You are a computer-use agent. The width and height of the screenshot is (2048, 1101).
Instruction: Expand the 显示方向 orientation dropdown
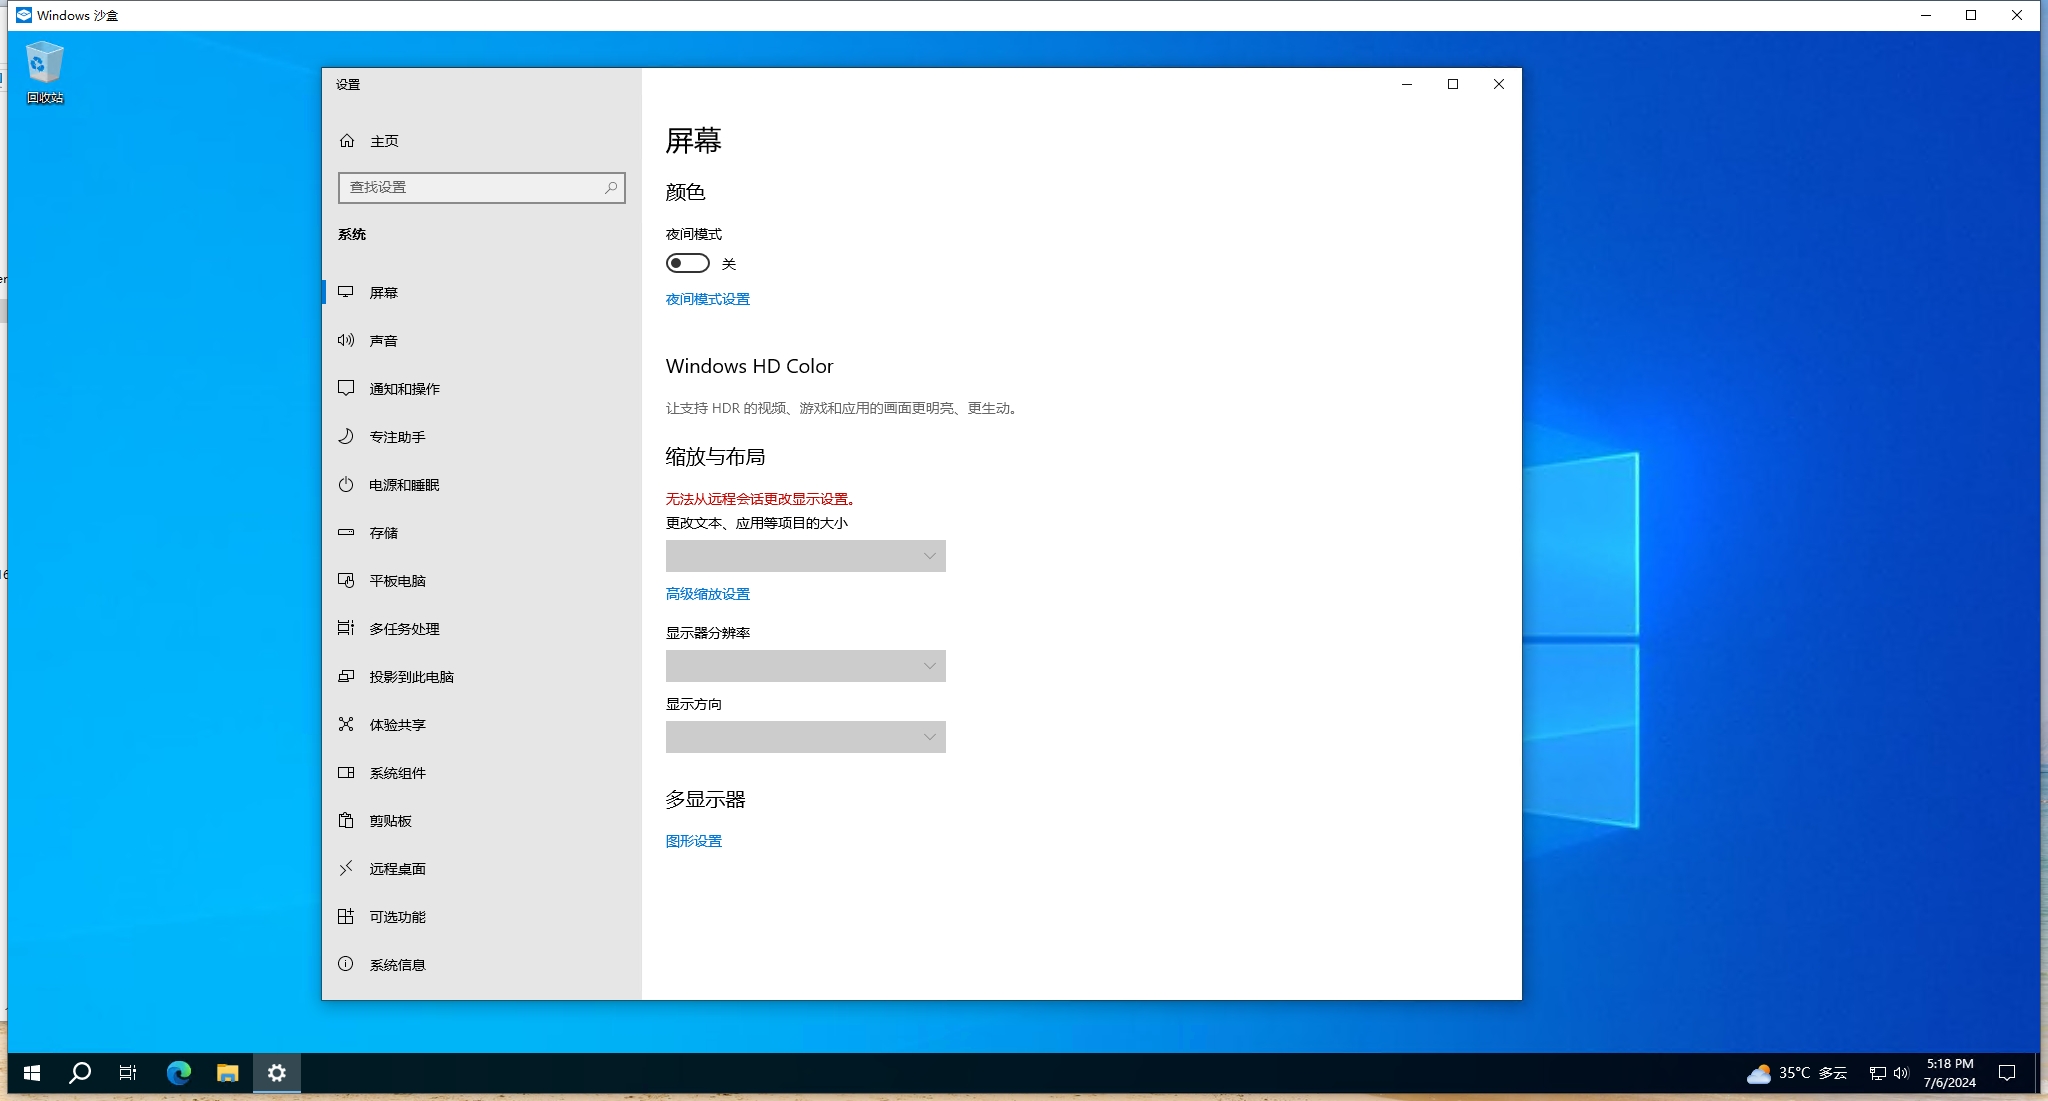coord(805,737)
